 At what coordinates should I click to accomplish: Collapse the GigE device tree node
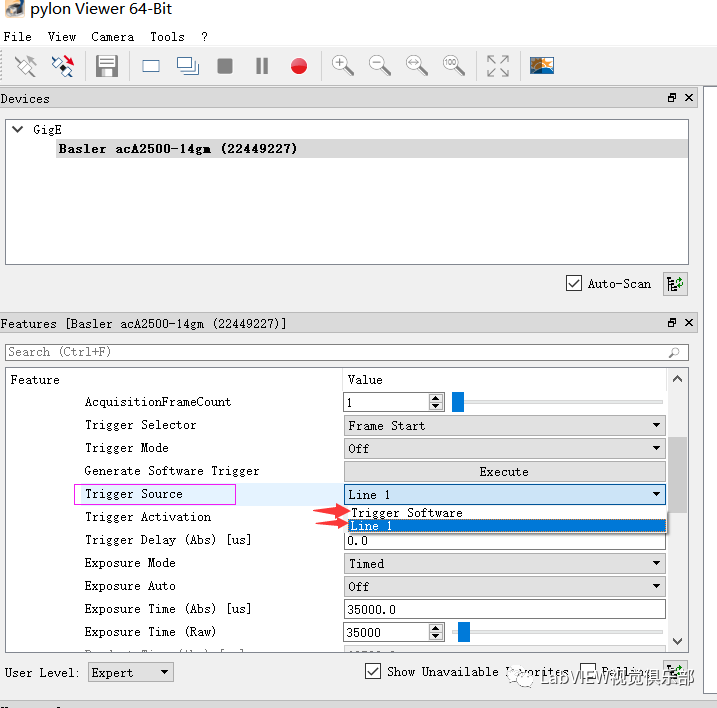18,129
